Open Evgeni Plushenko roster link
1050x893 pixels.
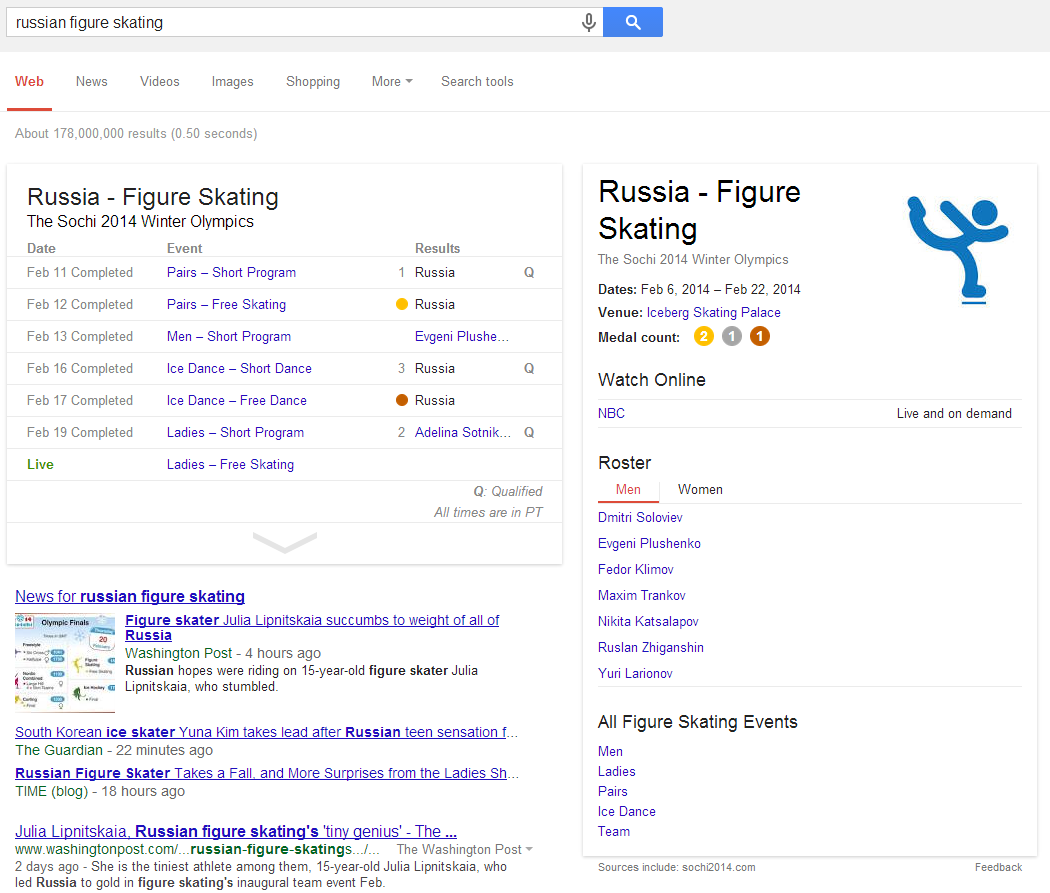tap(649, 544)
